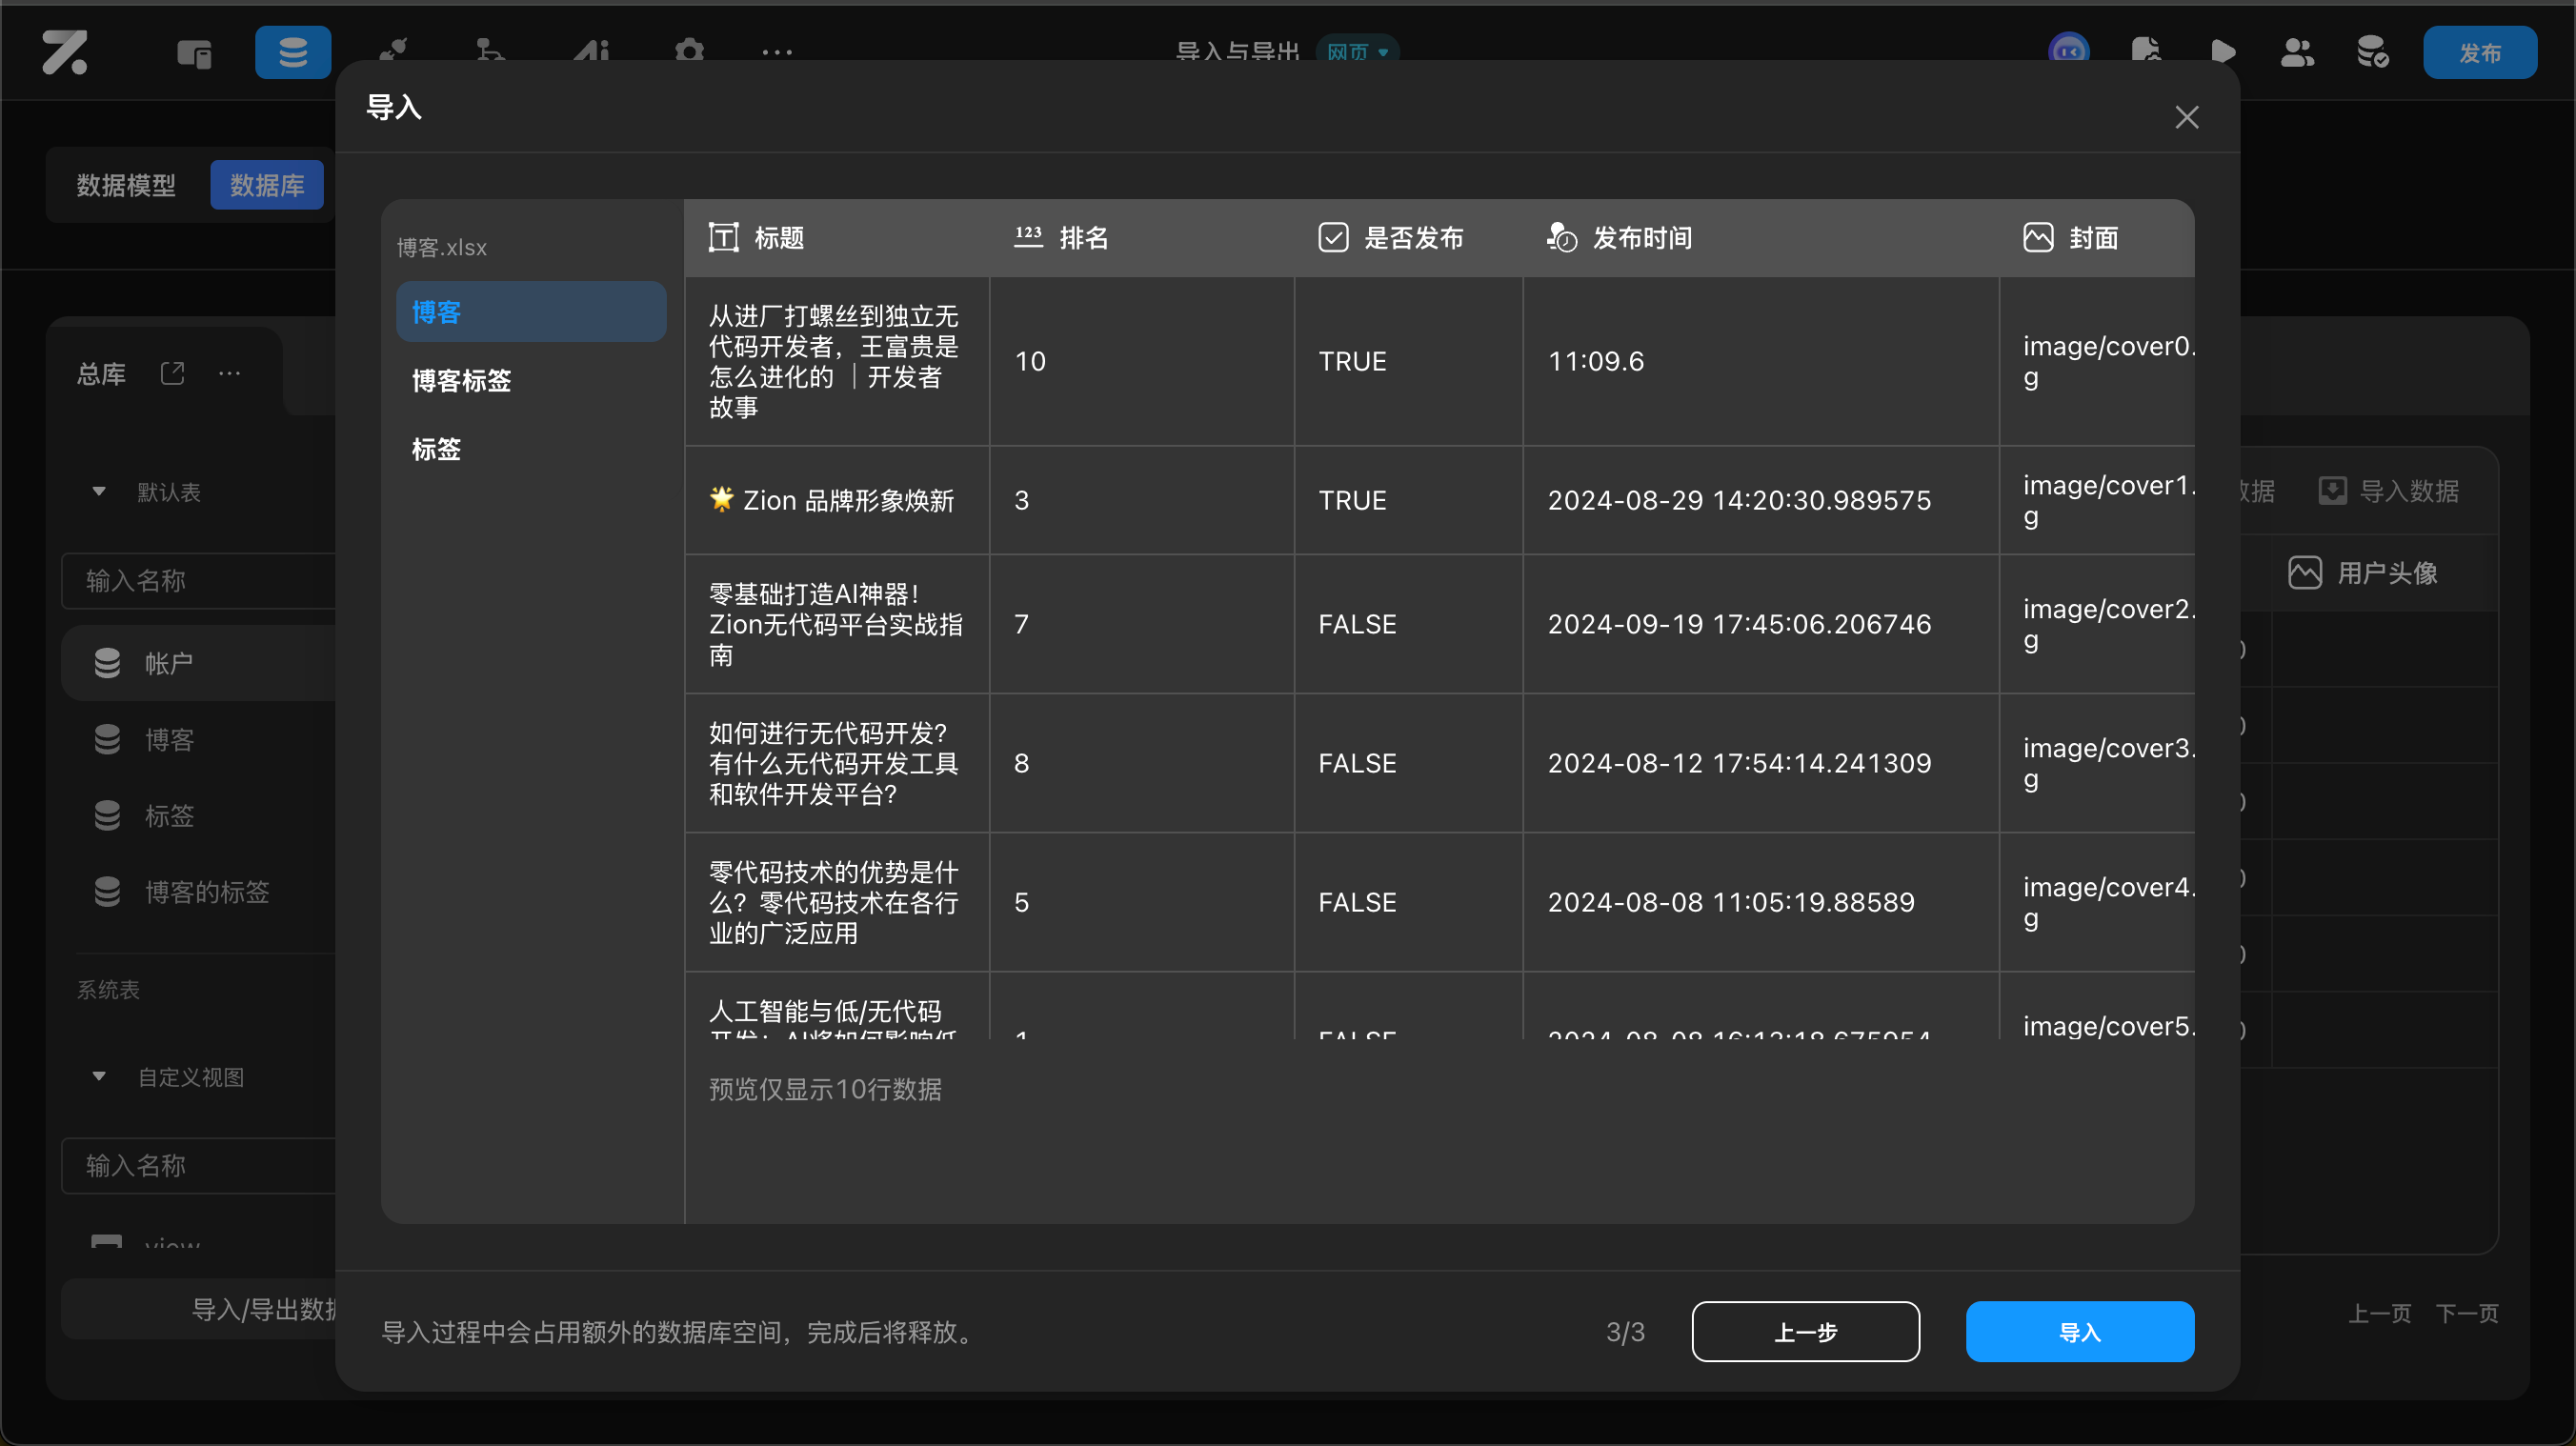This screenshot has height=1446, width=2576.
Task: Click the 博客.xlsx file name label
Action: [x=441, y=247]
